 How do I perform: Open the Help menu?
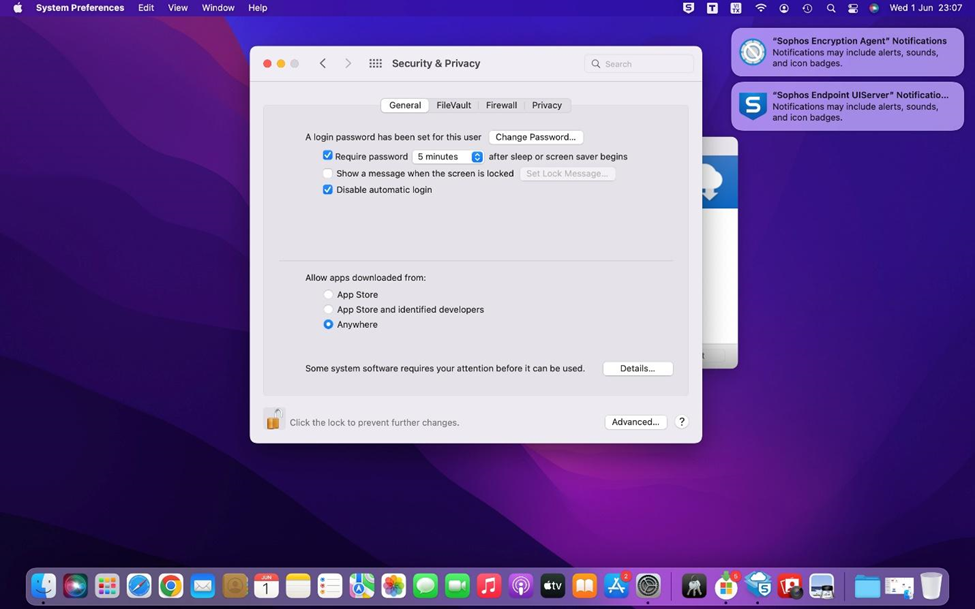(257, 8)
